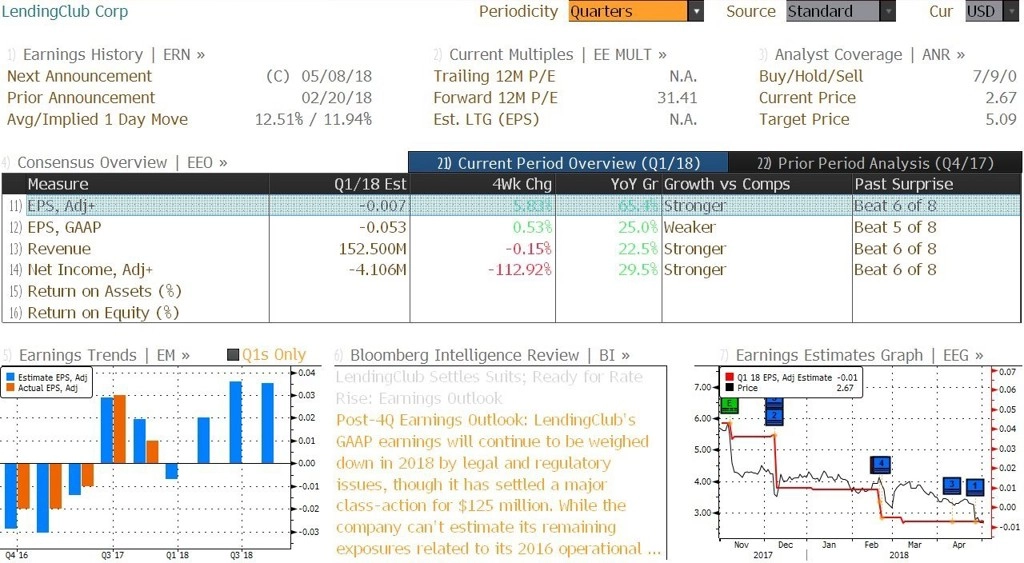
Task: Select Revenue measure row
Action: coord(511,249)
